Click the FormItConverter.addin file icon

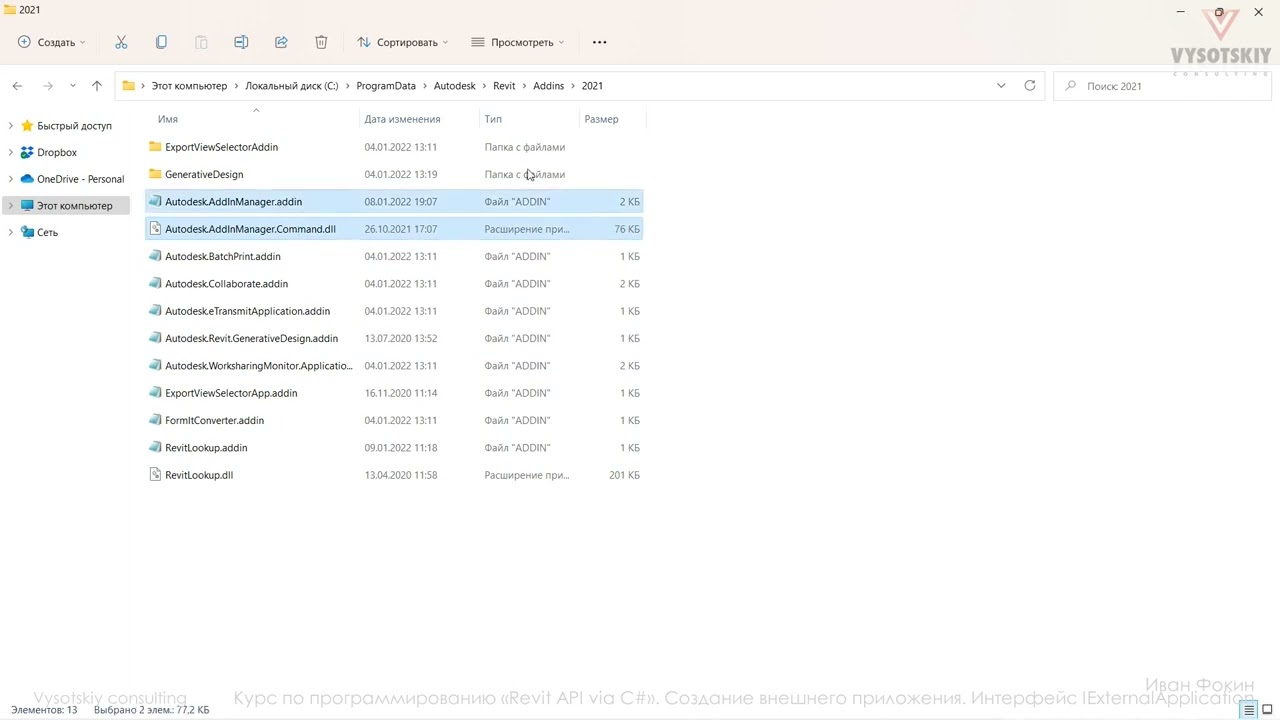coord(155,420)
